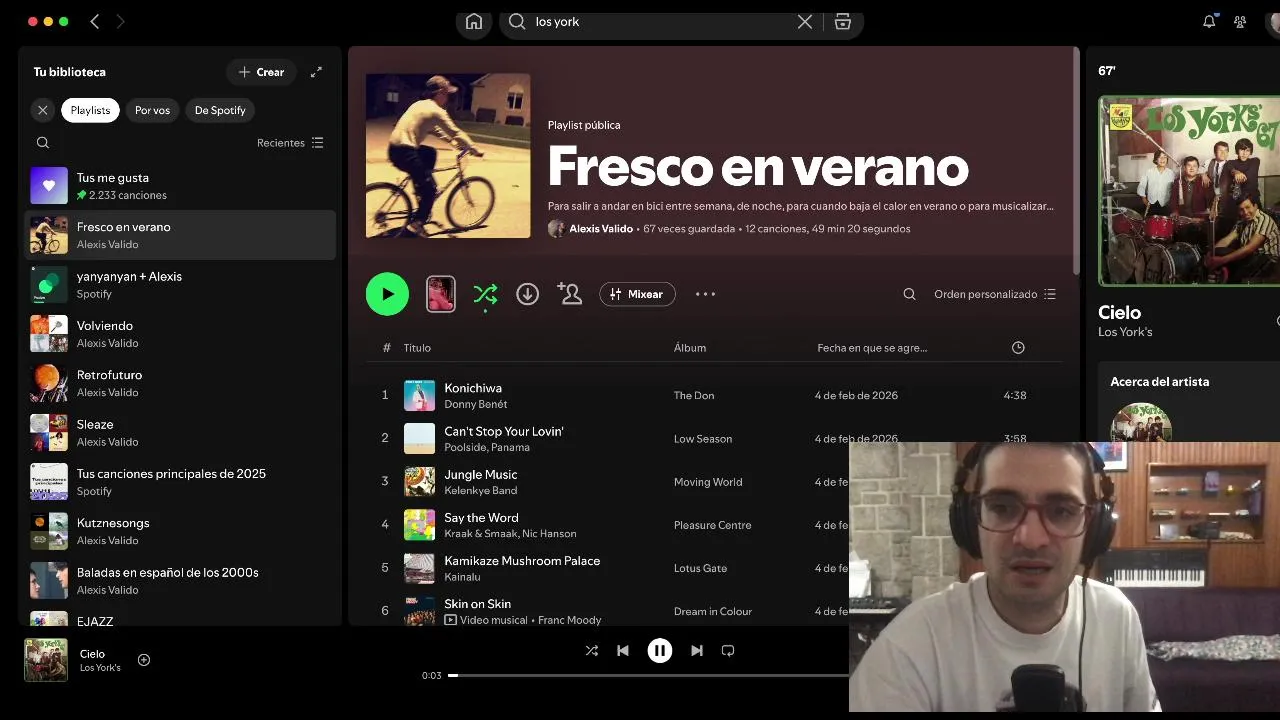1280x720 pixels.
Task: Toggle shuffle in player bar
Action: click(592, 651)
